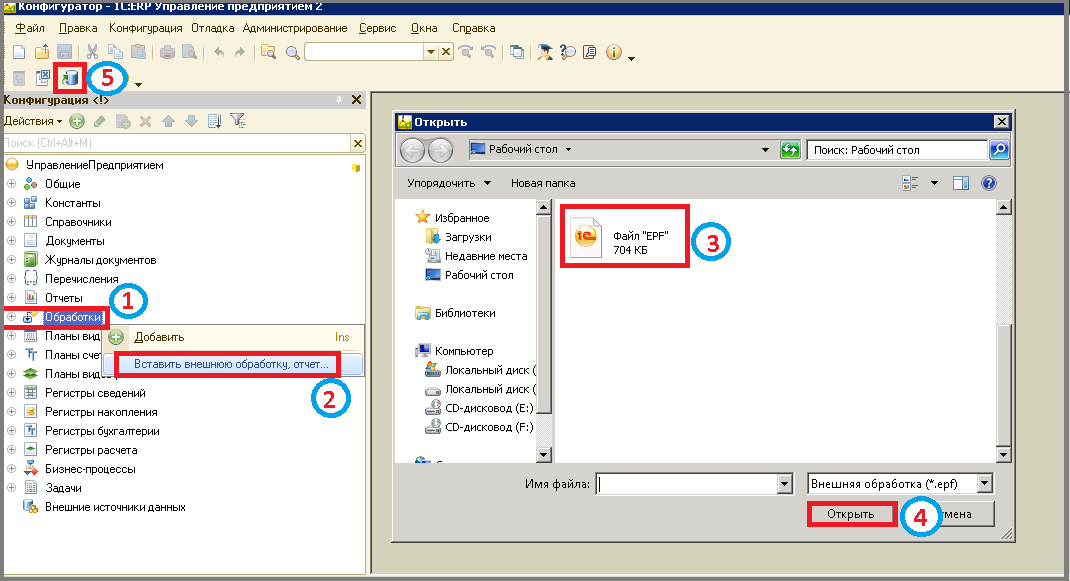This screenshot has height=581, width=1070.
Task: Click the Cut scissors toolbar icon
Action: [x=92, y=52]
